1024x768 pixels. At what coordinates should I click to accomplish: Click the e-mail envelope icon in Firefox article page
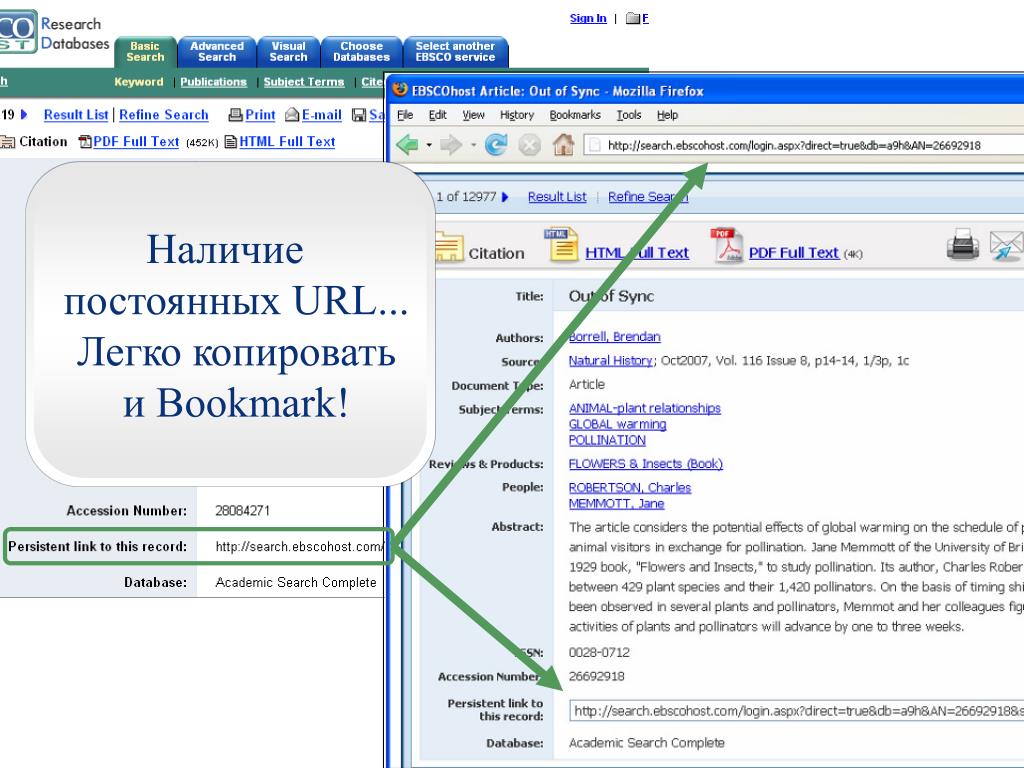[1006, 246]
